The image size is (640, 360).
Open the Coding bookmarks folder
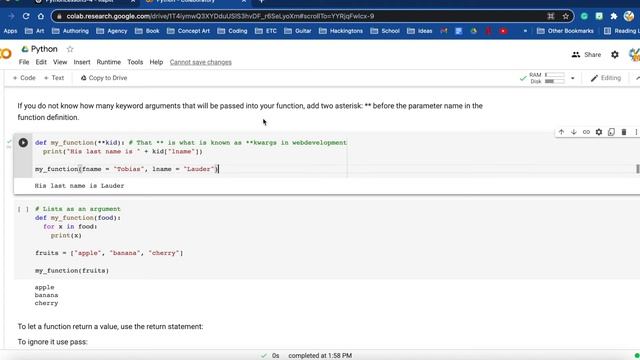(x=232, y=31)
